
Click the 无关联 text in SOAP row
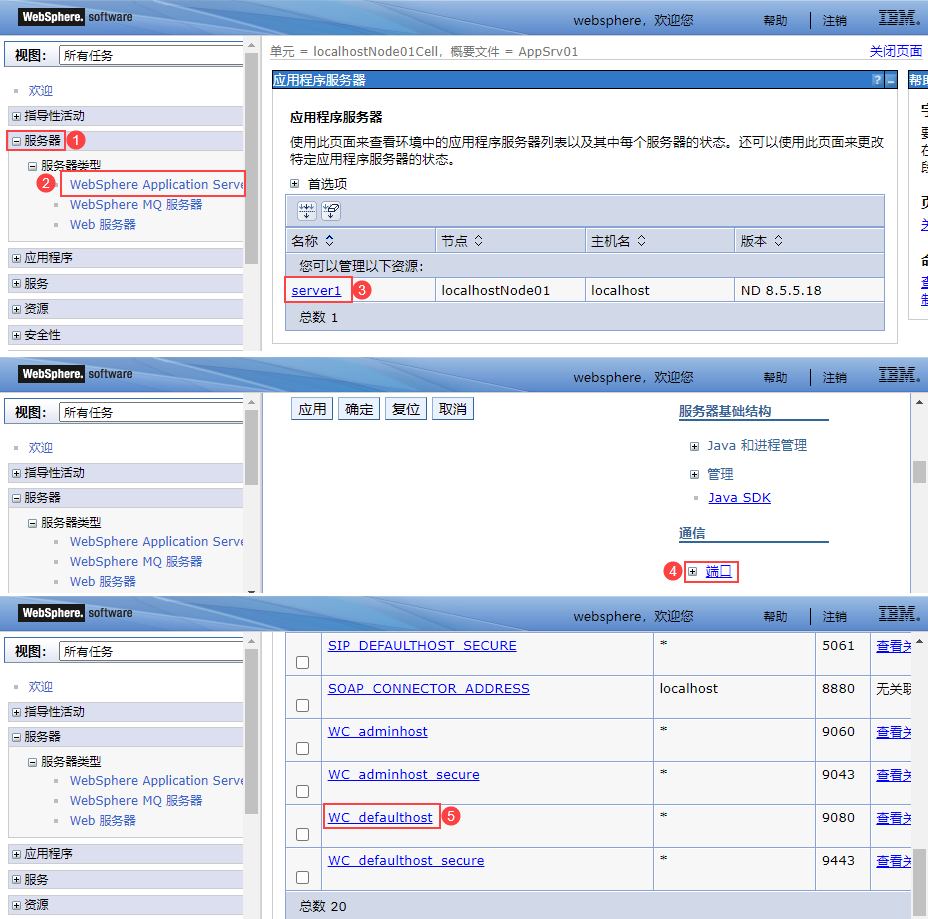coord(894,689)
